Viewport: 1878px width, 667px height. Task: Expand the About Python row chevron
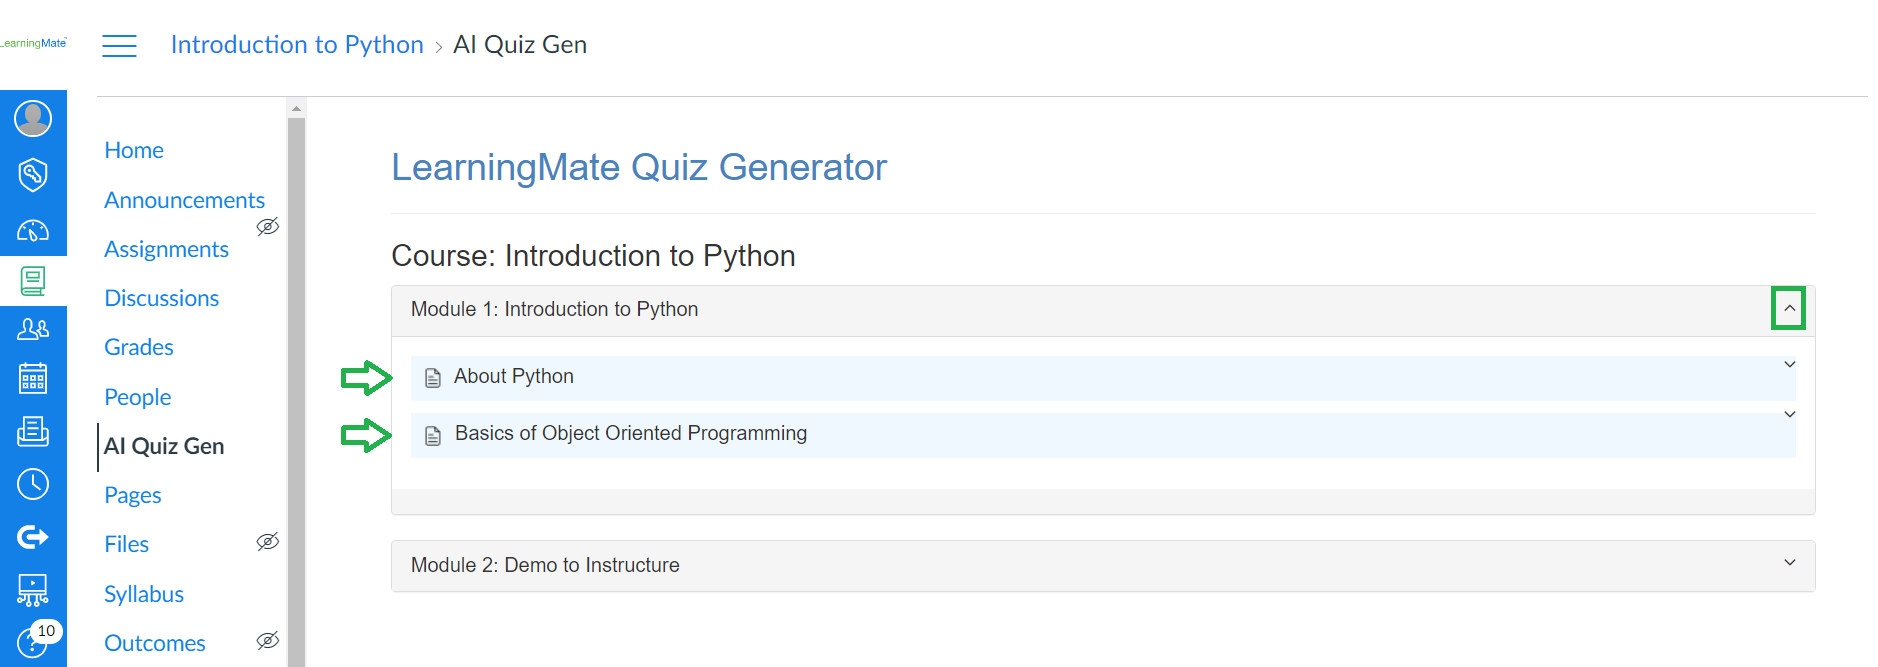(1790, 364)
